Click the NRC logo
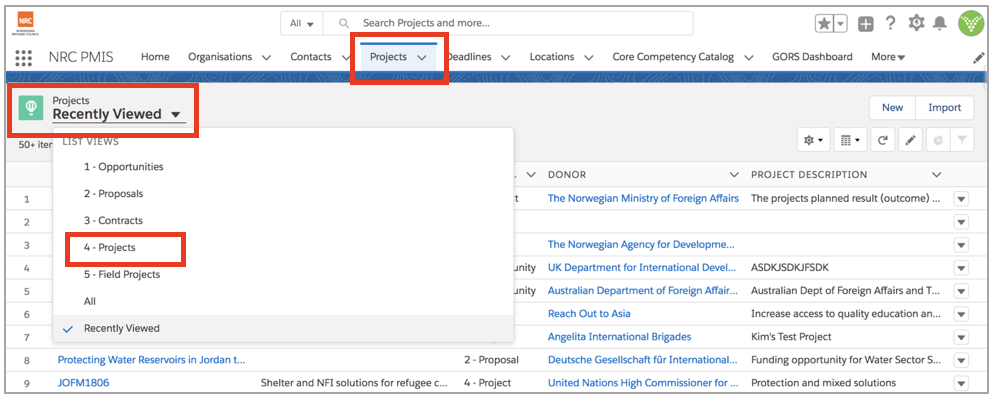The image size is (994, 401). 26,22
